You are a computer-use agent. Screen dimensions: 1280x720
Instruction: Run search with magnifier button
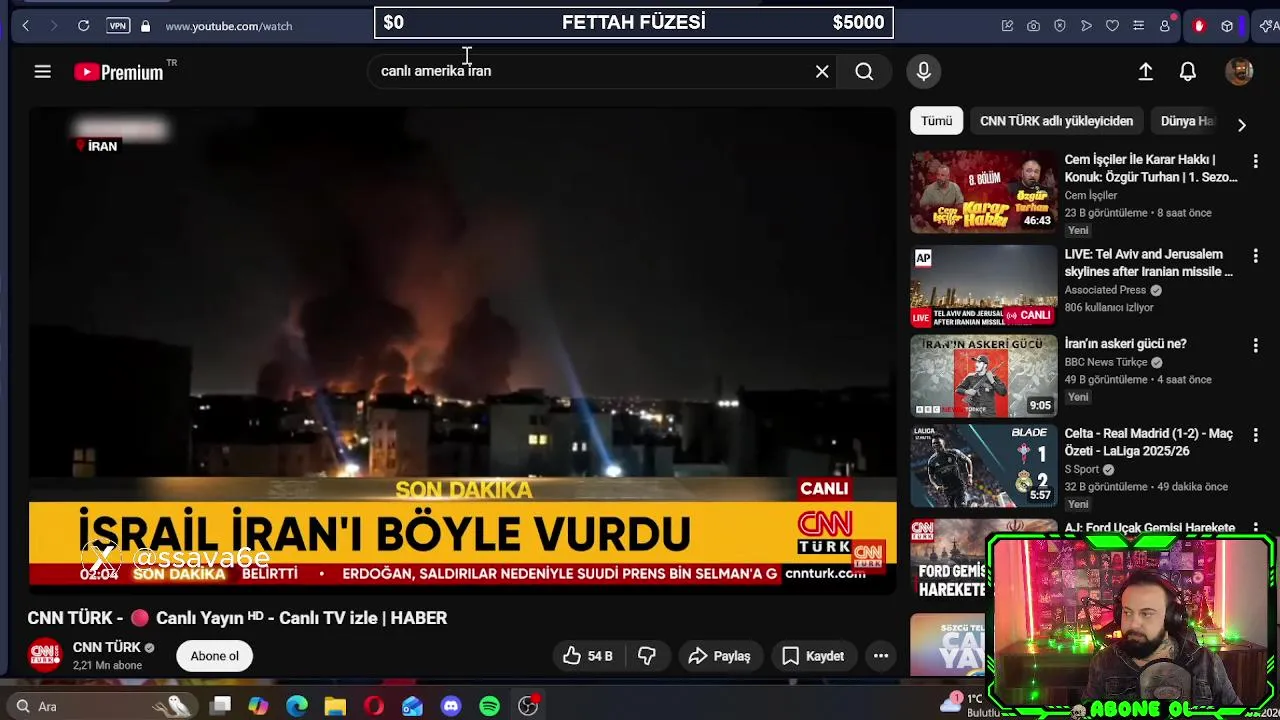point(864,71)
